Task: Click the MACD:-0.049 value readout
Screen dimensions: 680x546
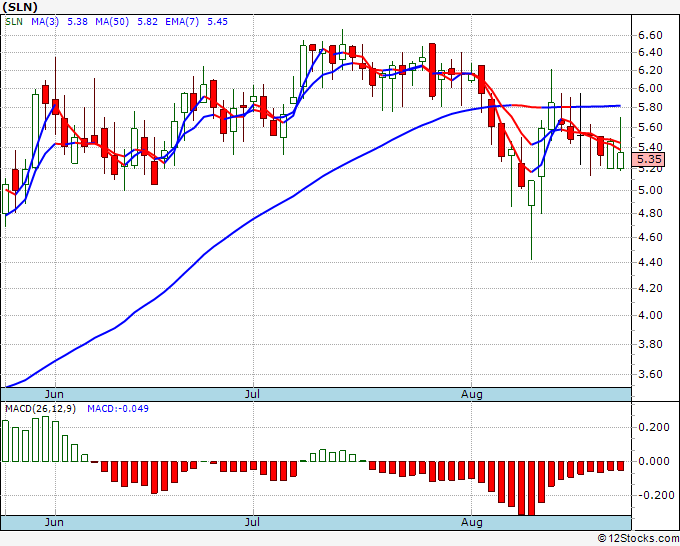Action: pos(118,409)
